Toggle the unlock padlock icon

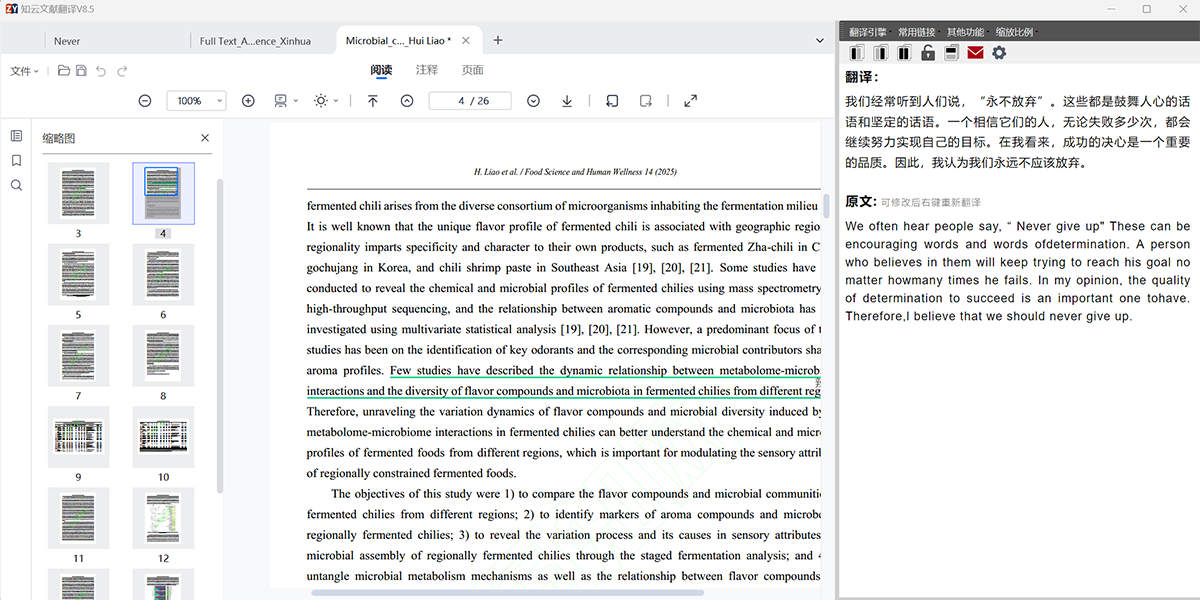click(928, 53)
